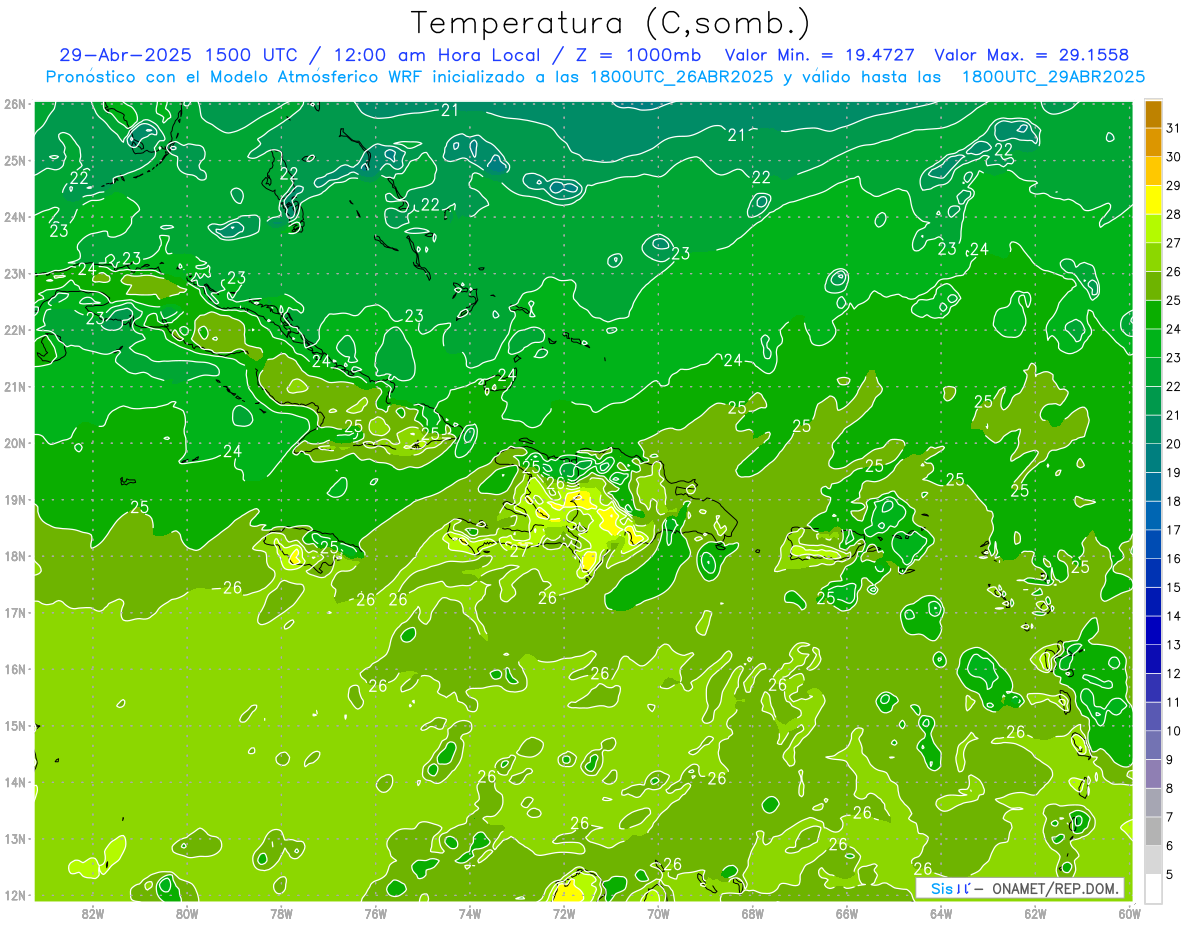Click the '68W' longitude axis label
1200x927 pixels.
[752, 913]
